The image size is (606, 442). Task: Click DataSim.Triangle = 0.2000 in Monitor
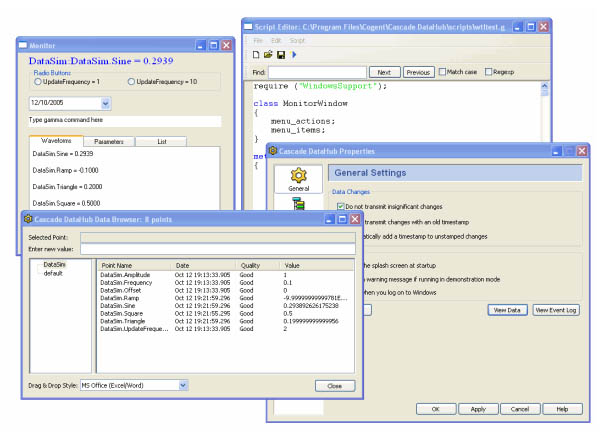(67, 187)
